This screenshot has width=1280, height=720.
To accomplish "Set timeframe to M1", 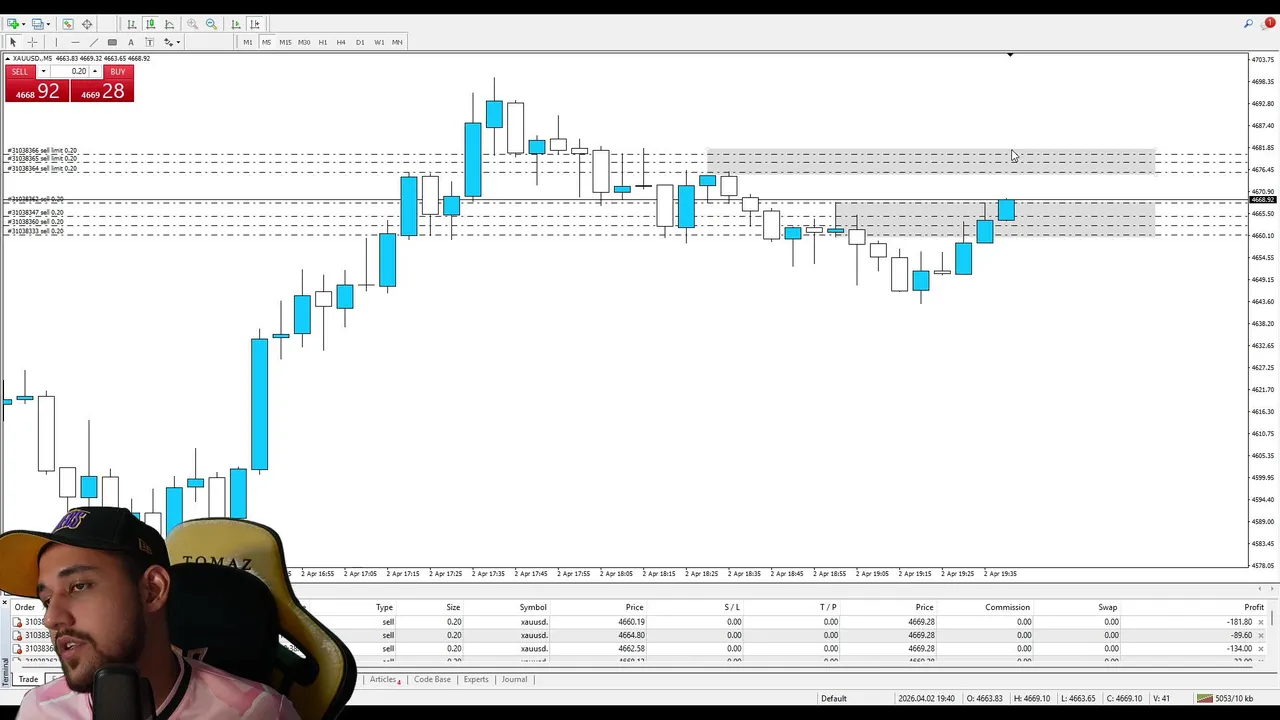I will [247, 42].
